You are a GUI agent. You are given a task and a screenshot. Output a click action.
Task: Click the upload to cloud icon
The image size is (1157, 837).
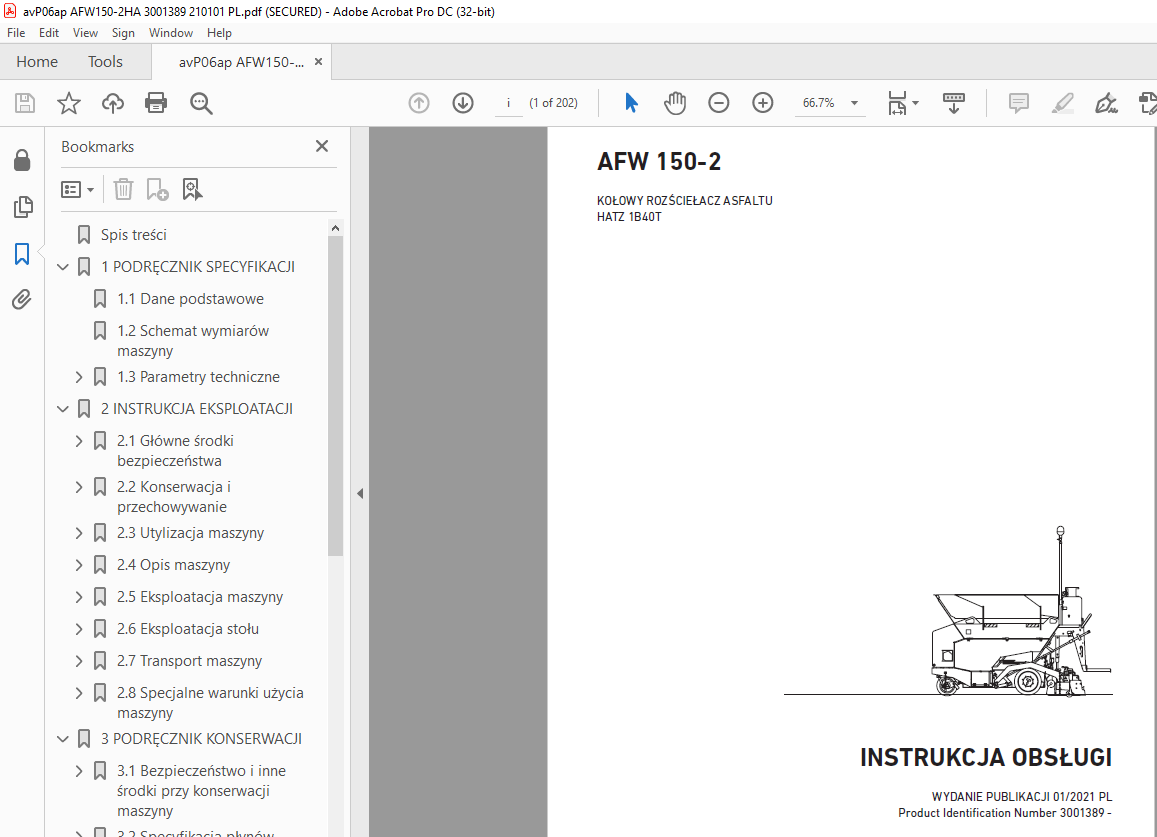113,103
